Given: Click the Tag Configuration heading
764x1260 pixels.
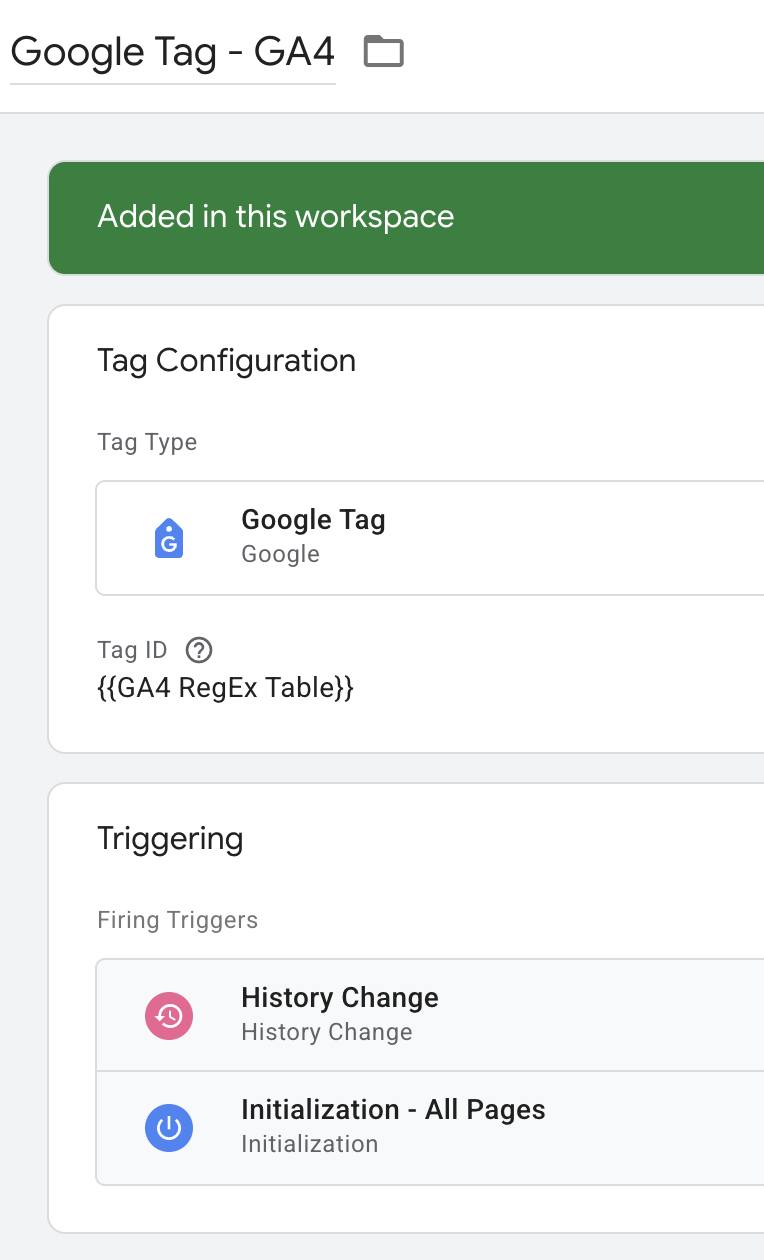Looking at the screenshot, I should pyautogui.click(x=227, y=361).
